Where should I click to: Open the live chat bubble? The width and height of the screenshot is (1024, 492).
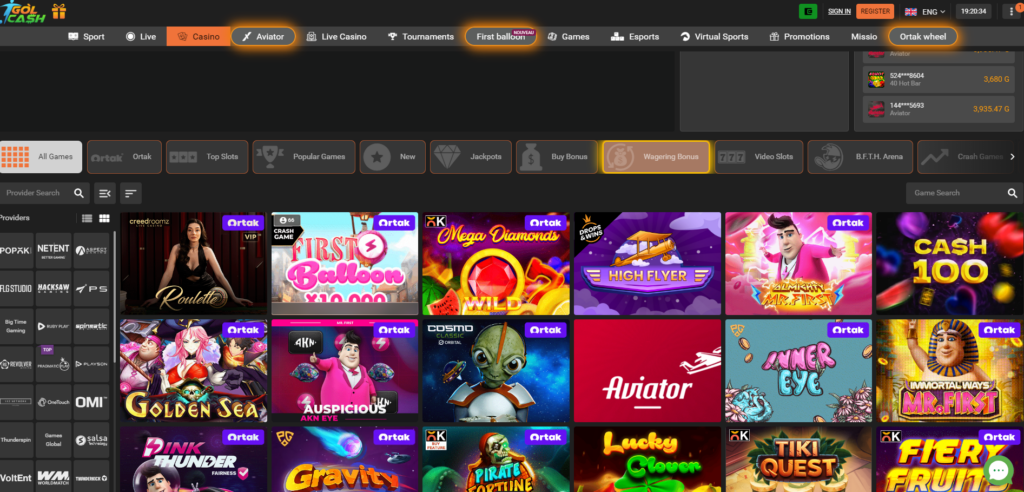tap(998, 470)
